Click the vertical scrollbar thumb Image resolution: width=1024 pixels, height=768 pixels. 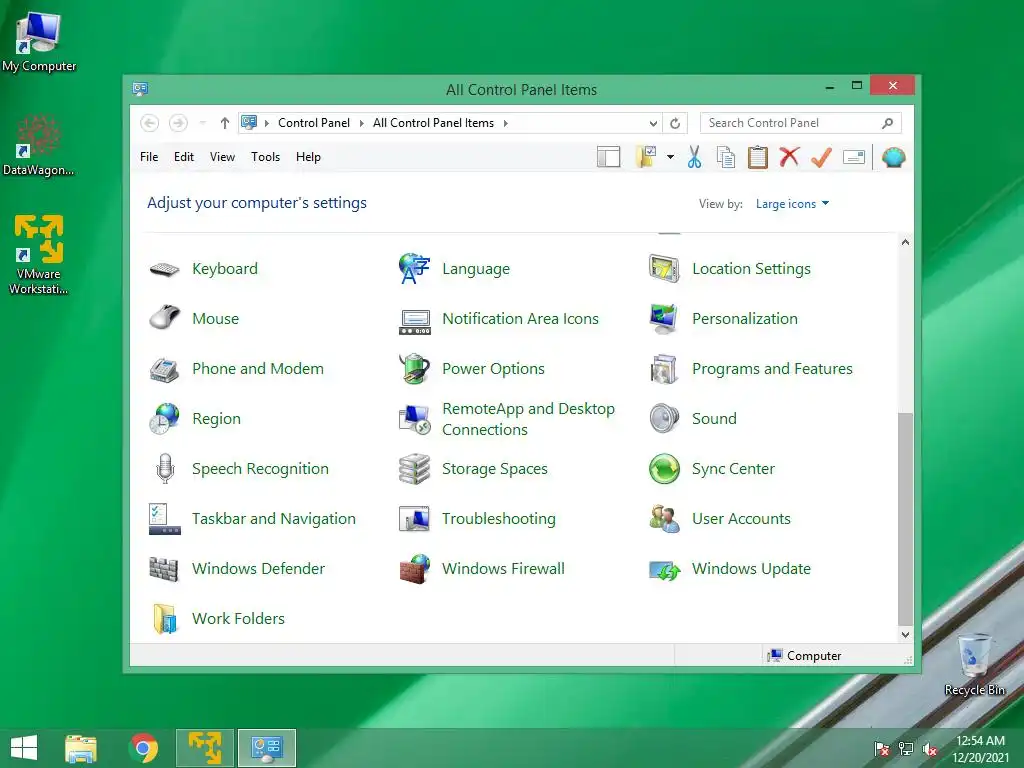point(905,518)
